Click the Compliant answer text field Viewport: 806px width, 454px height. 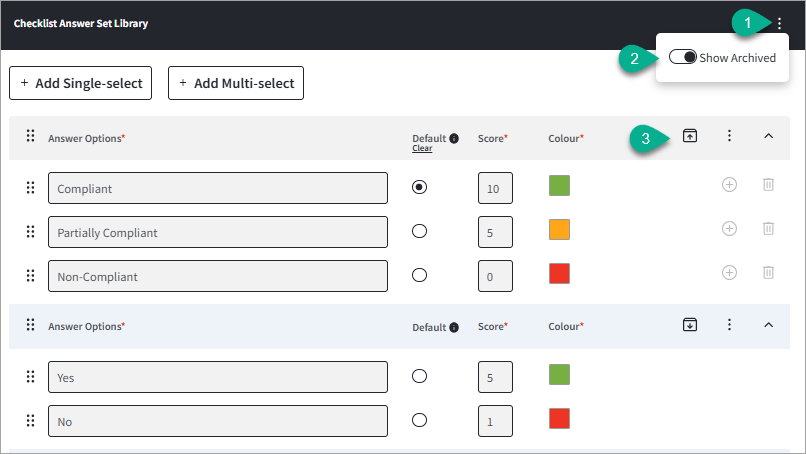pyautogui.click(x=218, y=188)
